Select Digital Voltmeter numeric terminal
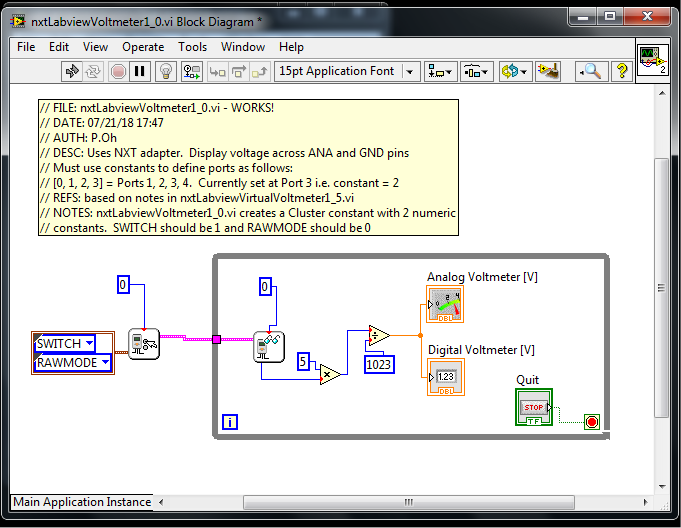This screenshot has height=528, width=681. (x=446, y=377)
